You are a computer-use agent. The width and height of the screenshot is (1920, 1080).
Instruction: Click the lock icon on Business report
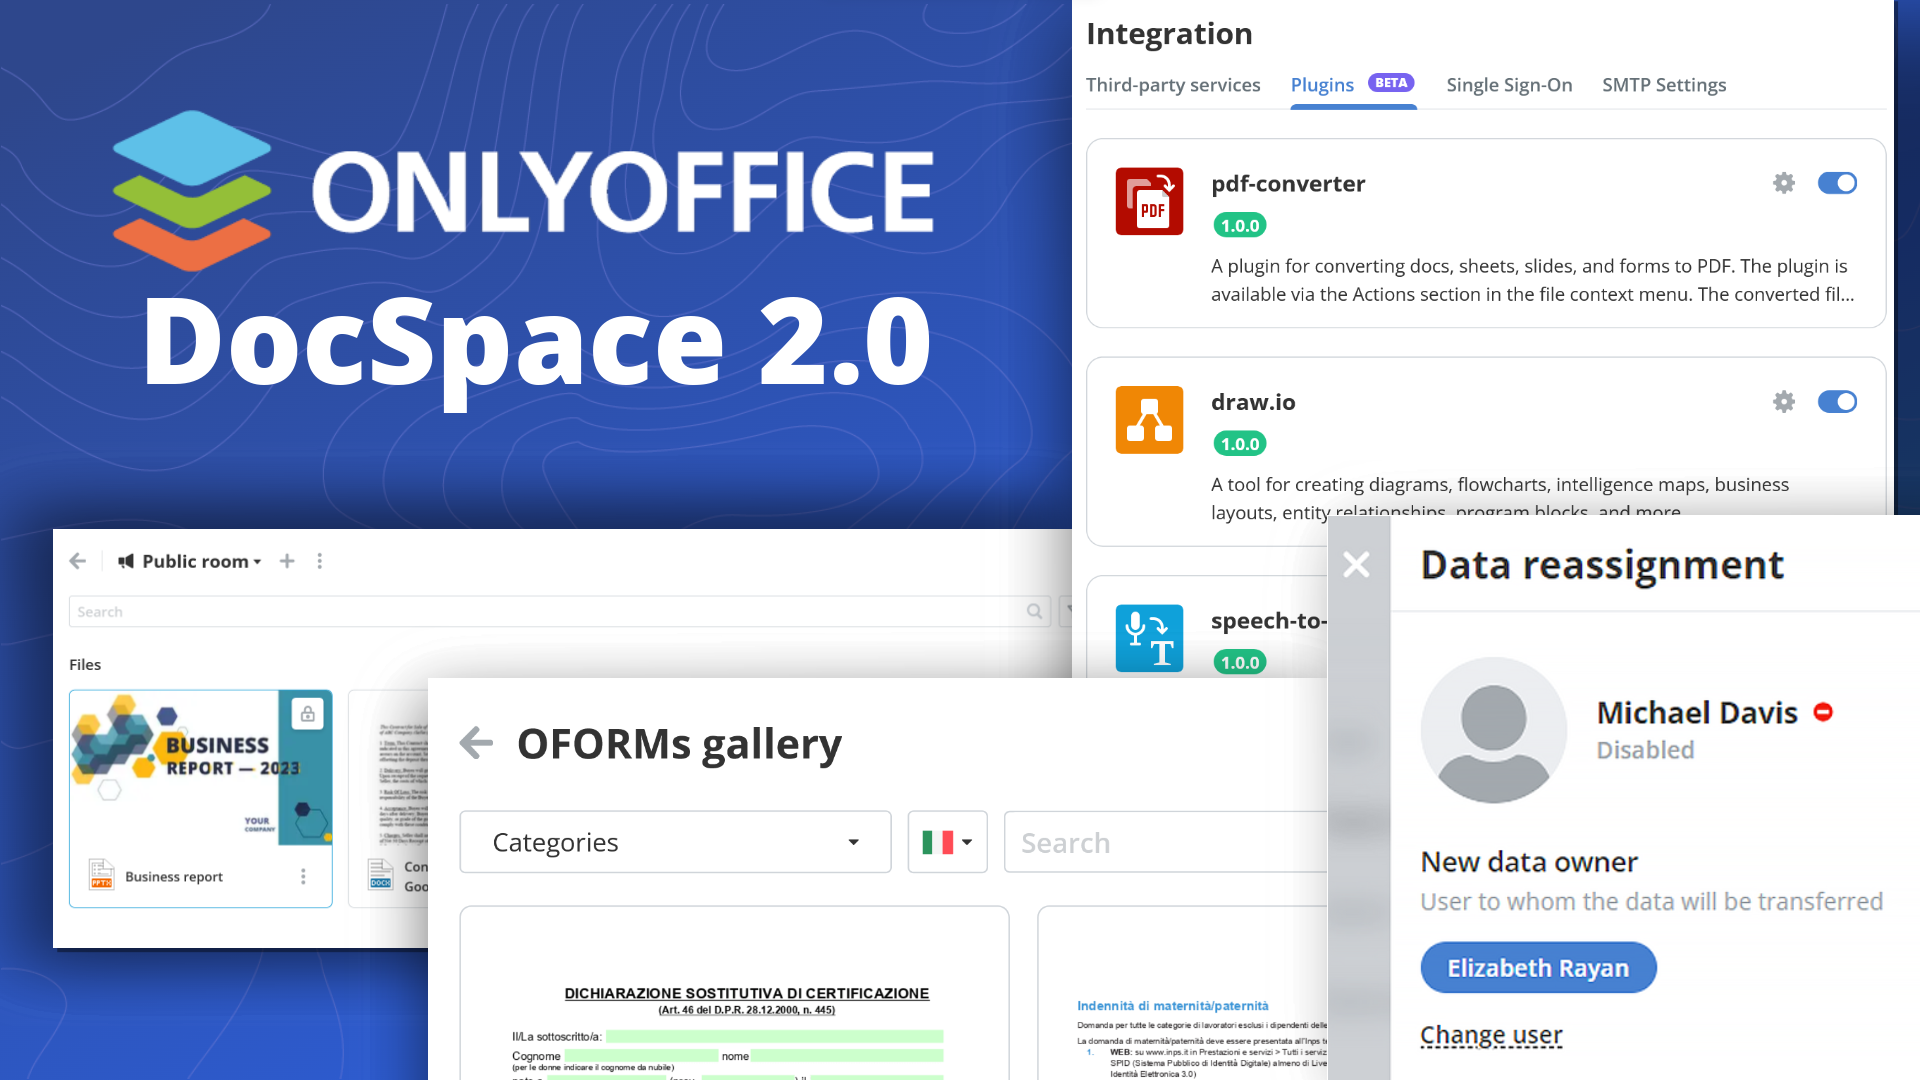pyautogui.click(x=308, y=713)
